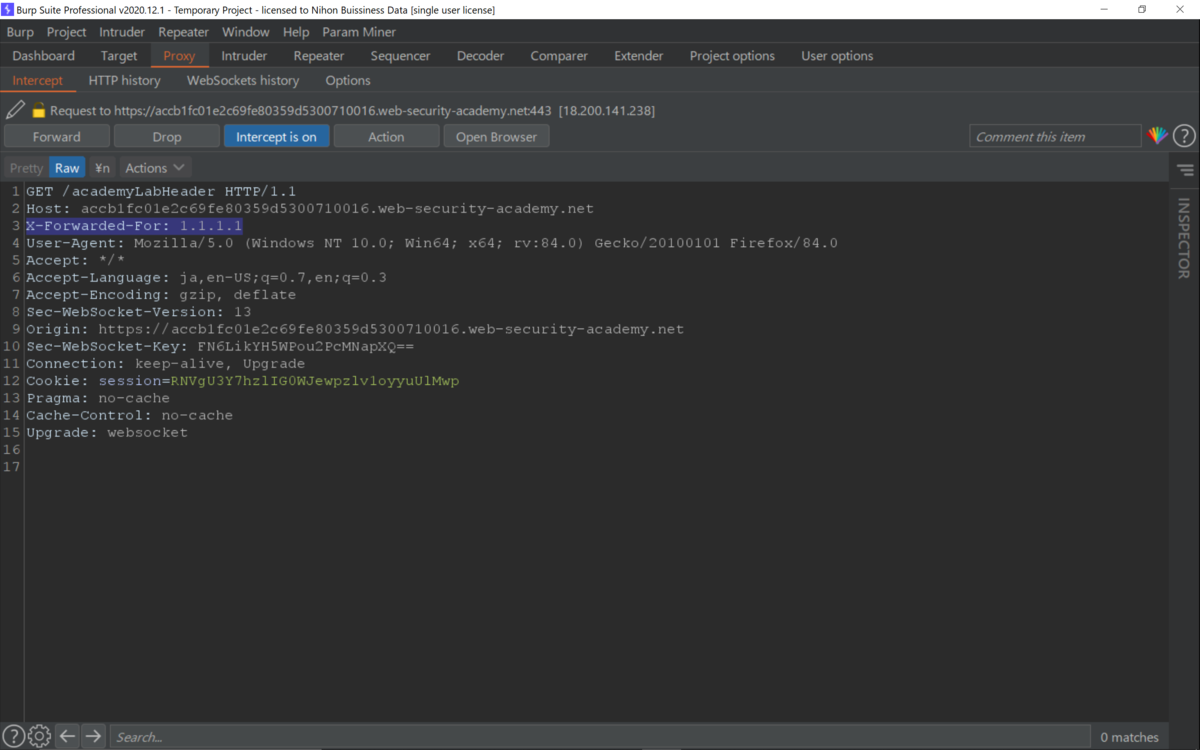Open the User options tab
Image resolution: width=1200 pixels, height=750 pixels.
click(837, 56)
